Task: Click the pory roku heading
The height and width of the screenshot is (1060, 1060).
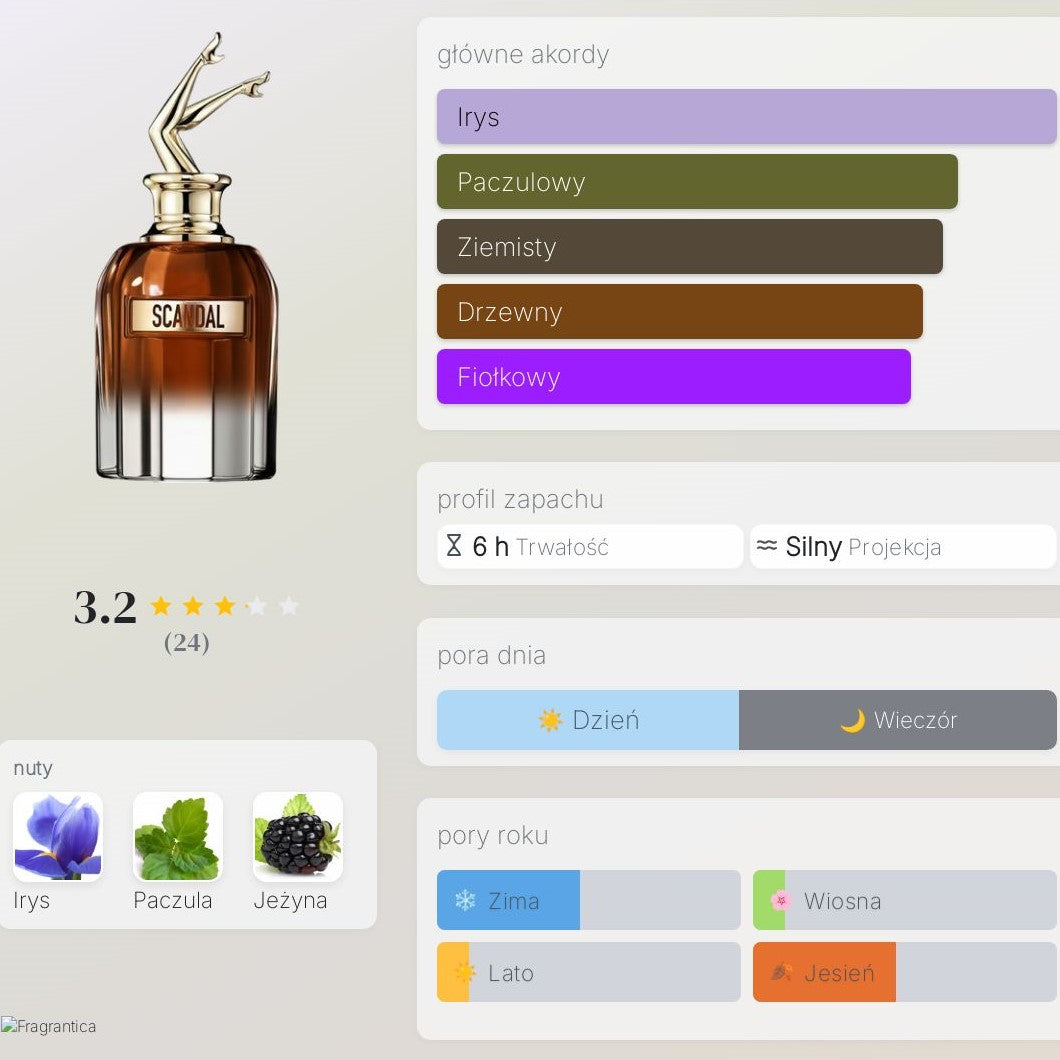Action: (493, 836)
